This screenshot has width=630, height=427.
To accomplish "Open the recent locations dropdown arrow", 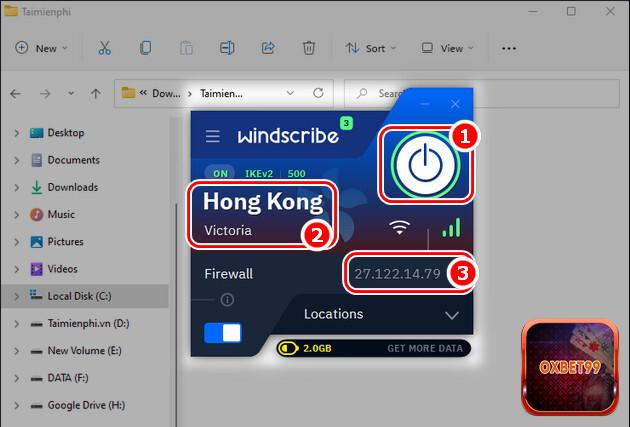I will [x=71, y=93].
